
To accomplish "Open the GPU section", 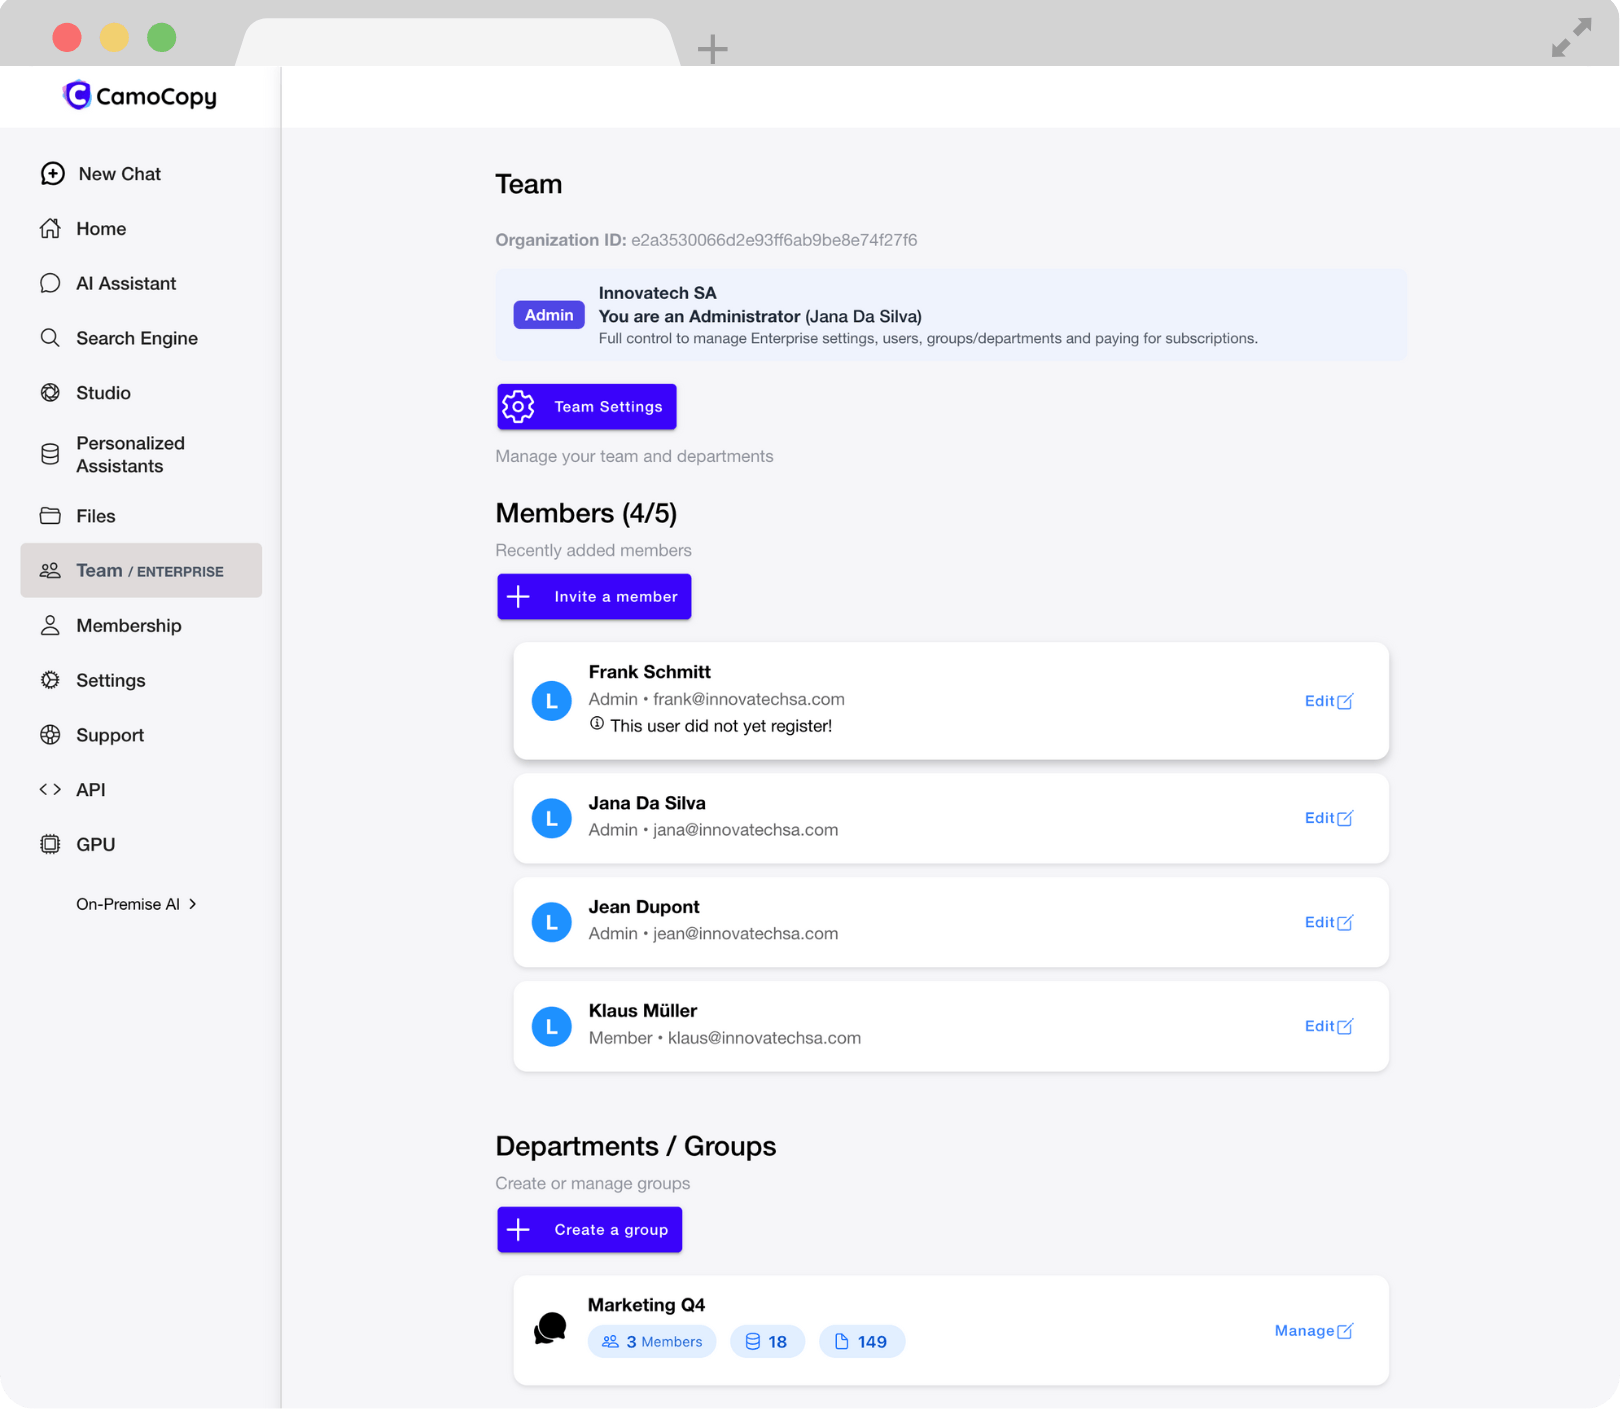I will click(94, 844).
